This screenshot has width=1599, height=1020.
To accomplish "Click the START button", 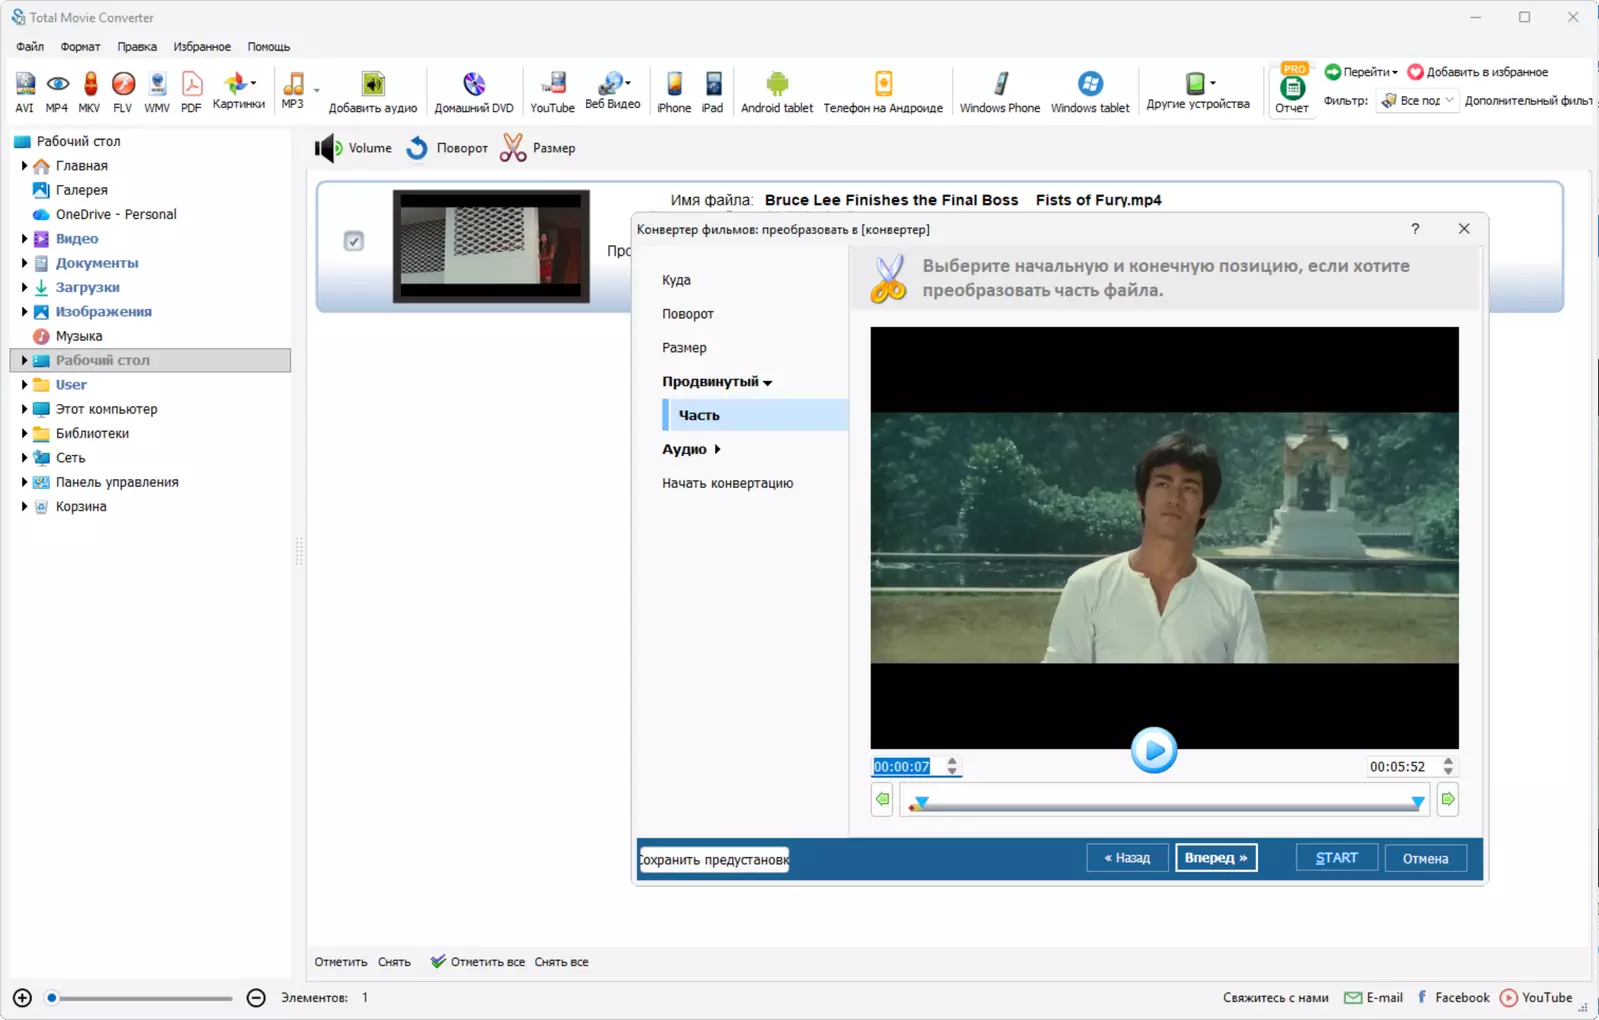I will [x=1336, y=858].
